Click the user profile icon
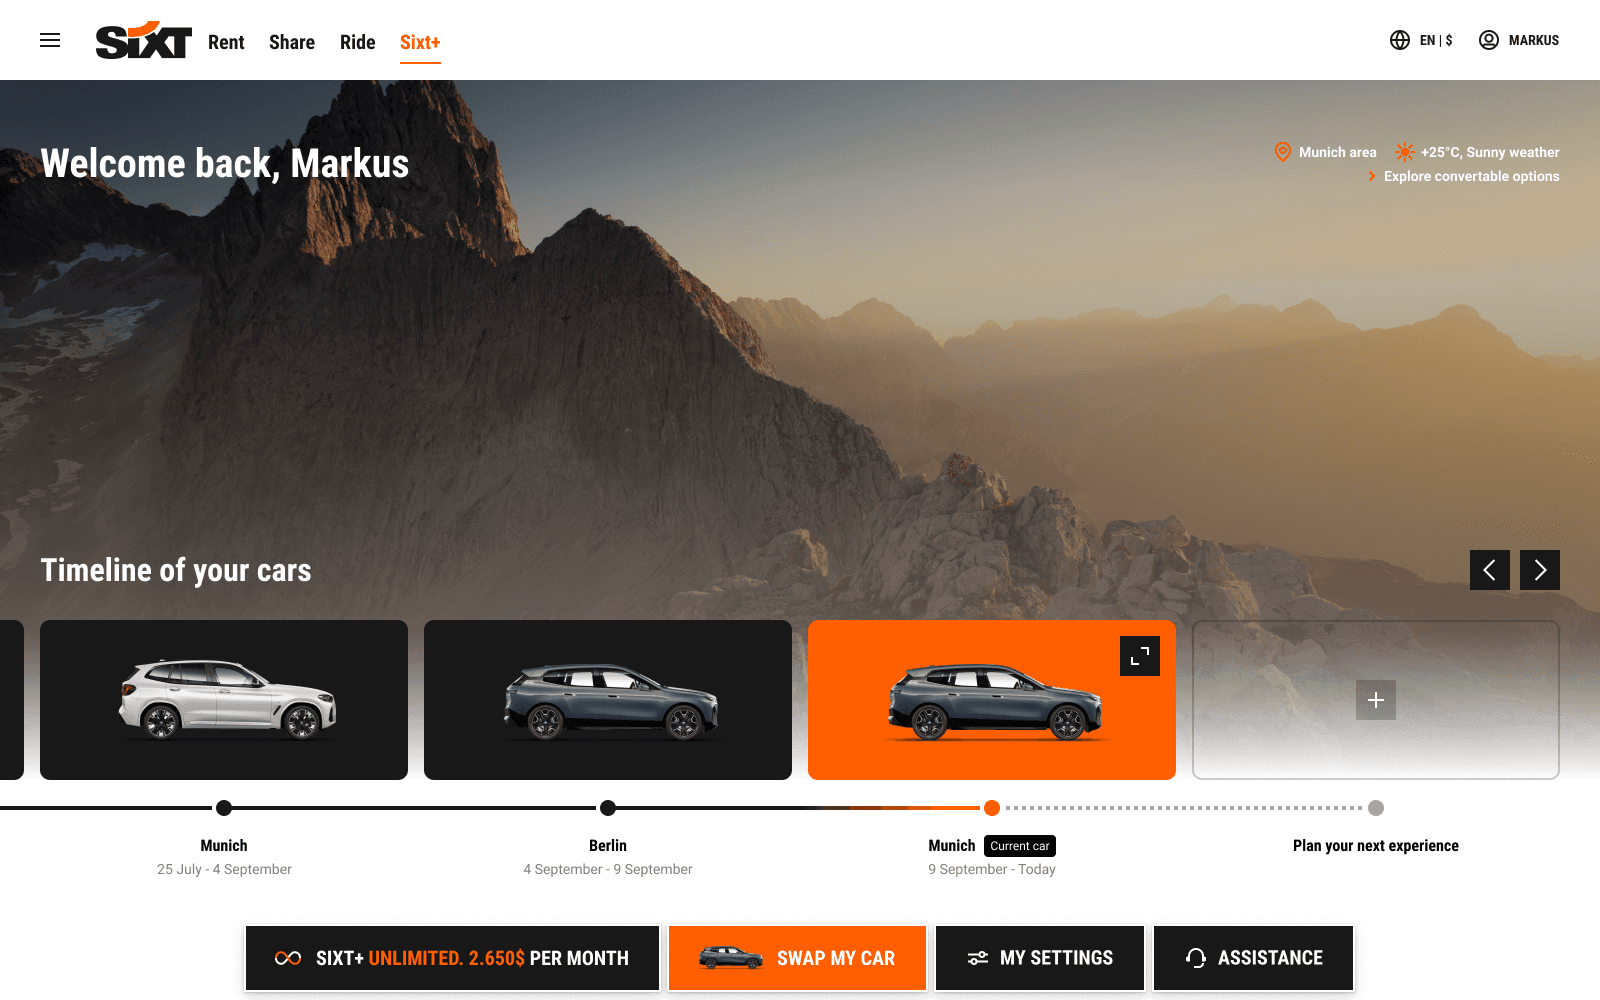The width and height of the screenshot is (1600, 1000). (1489, 40)
